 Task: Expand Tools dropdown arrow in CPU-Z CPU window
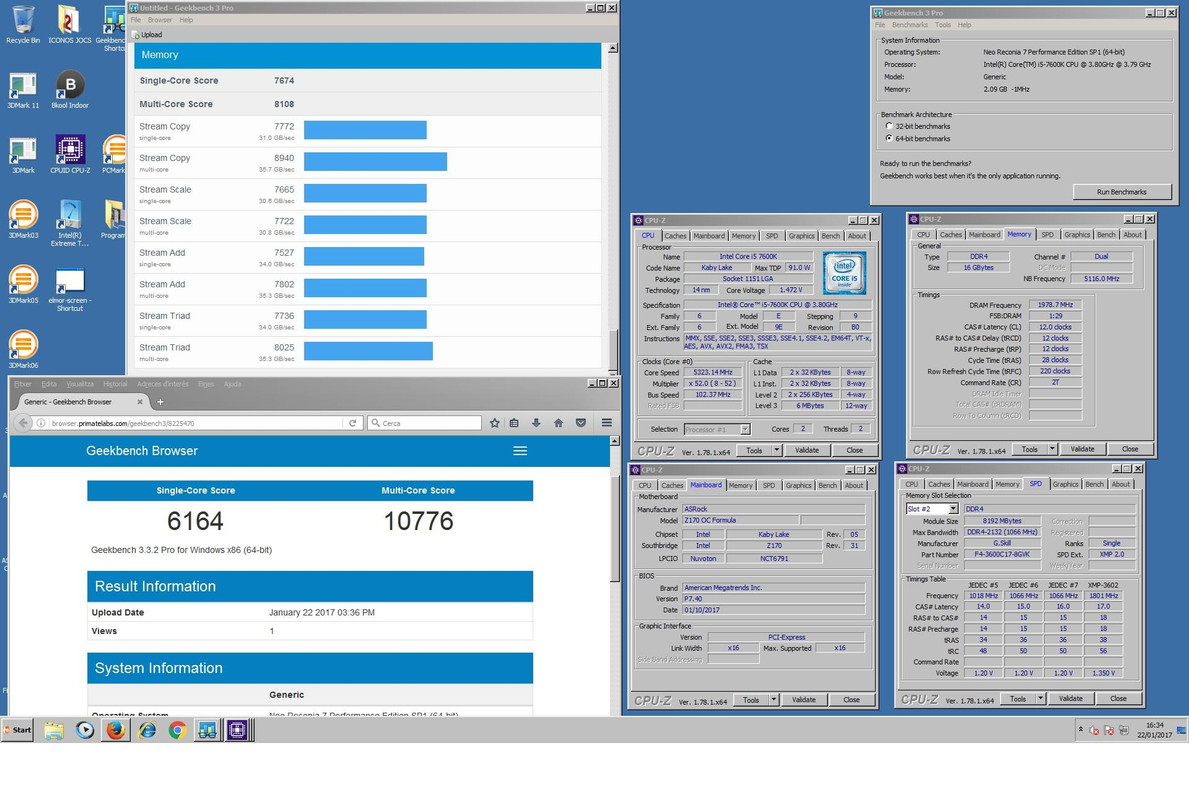point(776,450)
